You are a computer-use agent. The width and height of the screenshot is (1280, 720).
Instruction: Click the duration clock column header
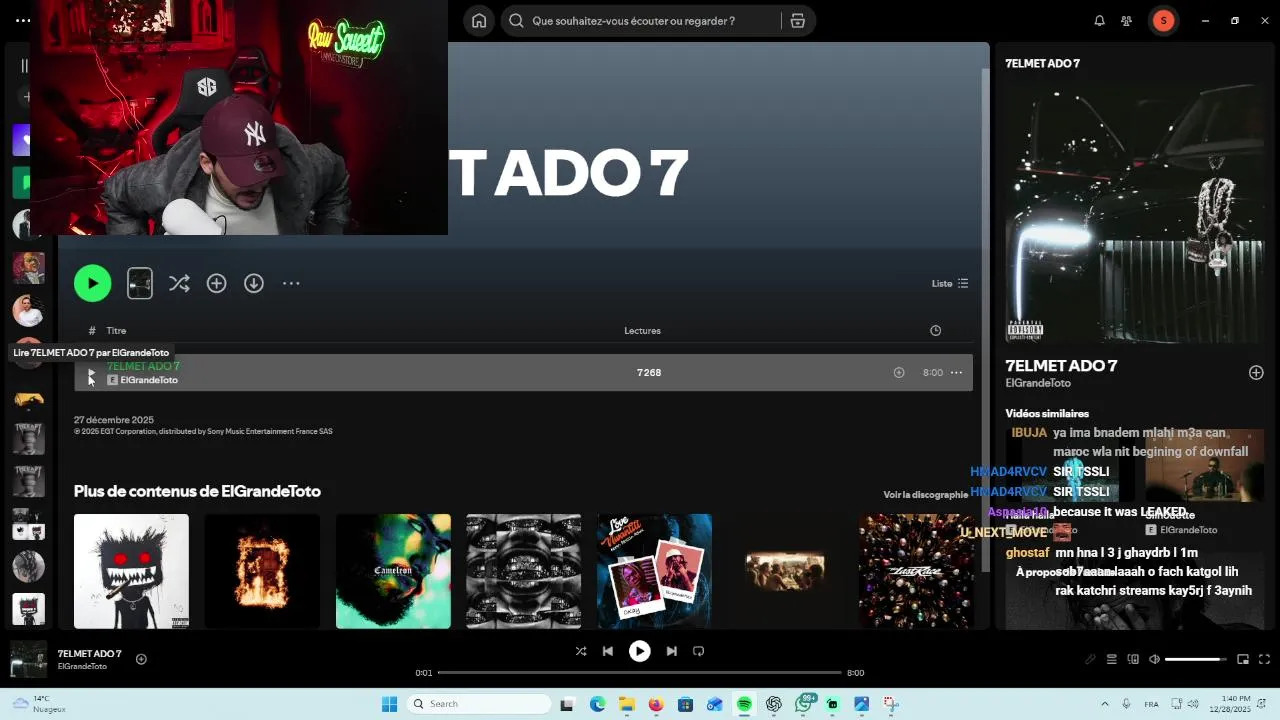pyautogui.click(x=935, y=331)
